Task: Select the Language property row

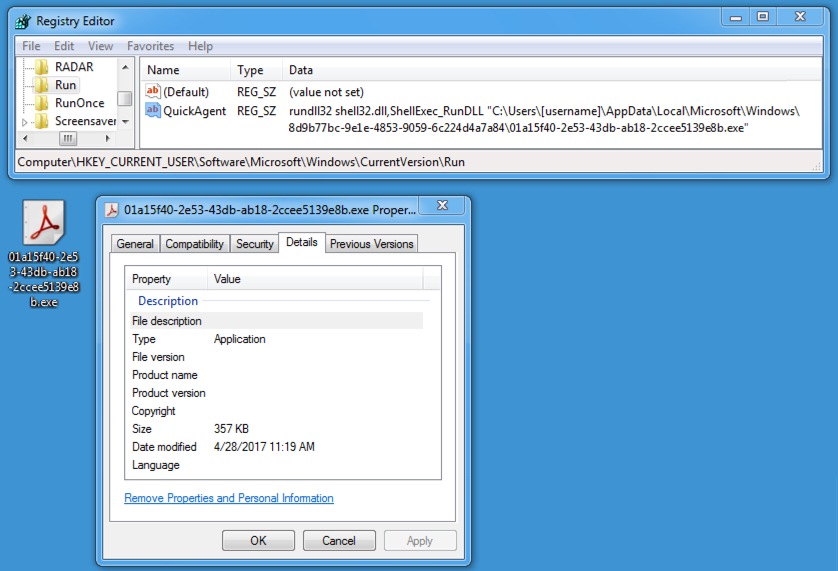Action: 276,465
